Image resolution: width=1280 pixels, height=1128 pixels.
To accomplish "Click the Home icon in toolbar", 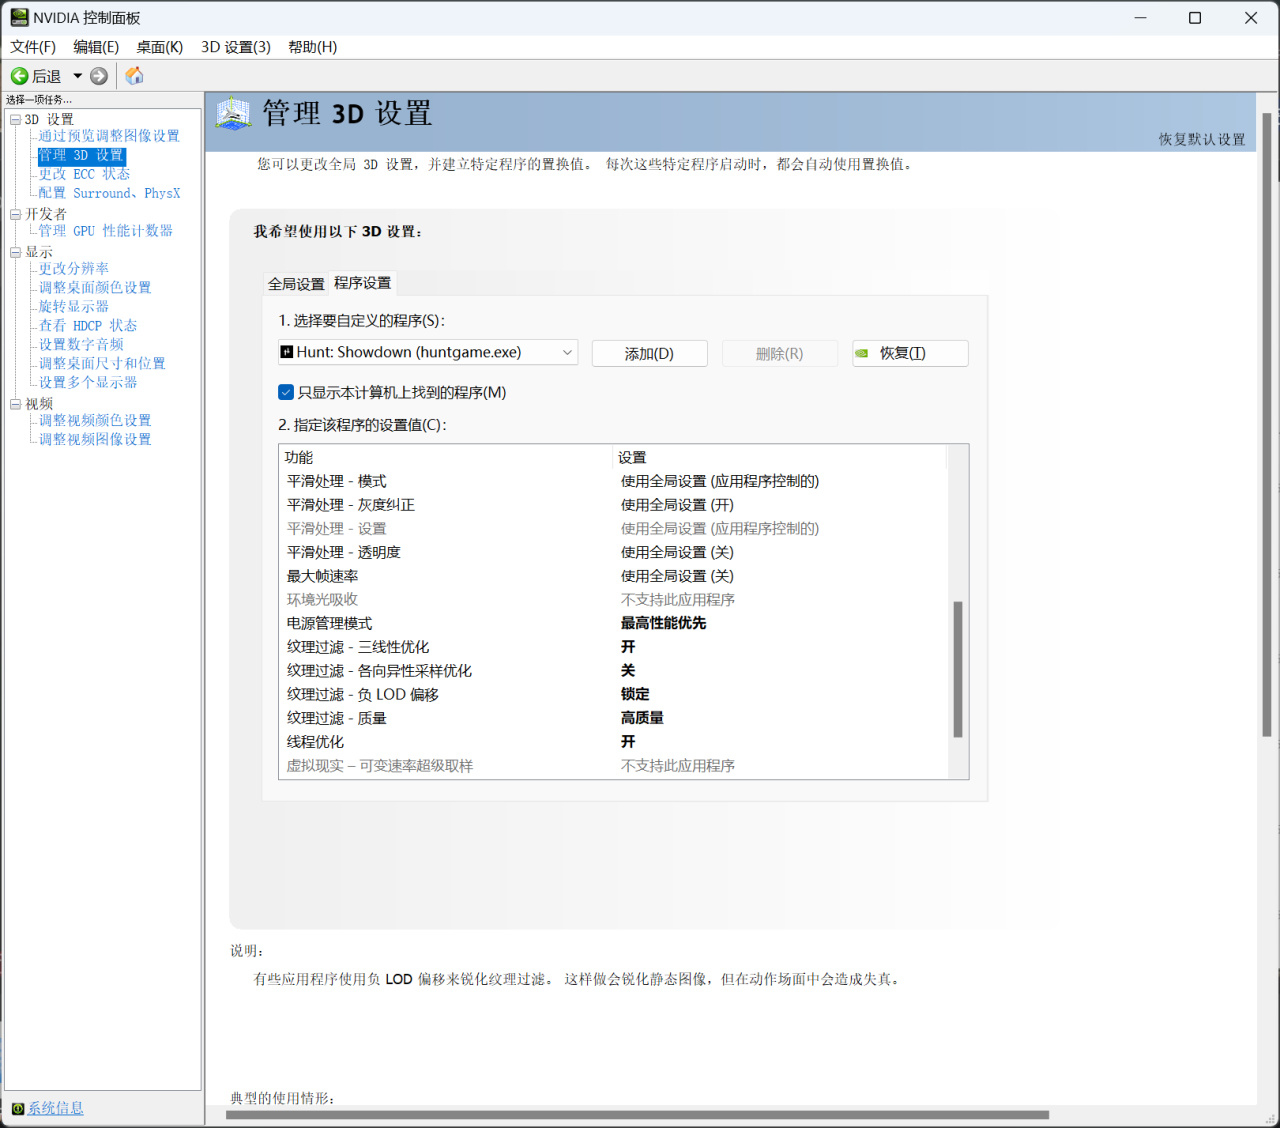I will (135, 76).
